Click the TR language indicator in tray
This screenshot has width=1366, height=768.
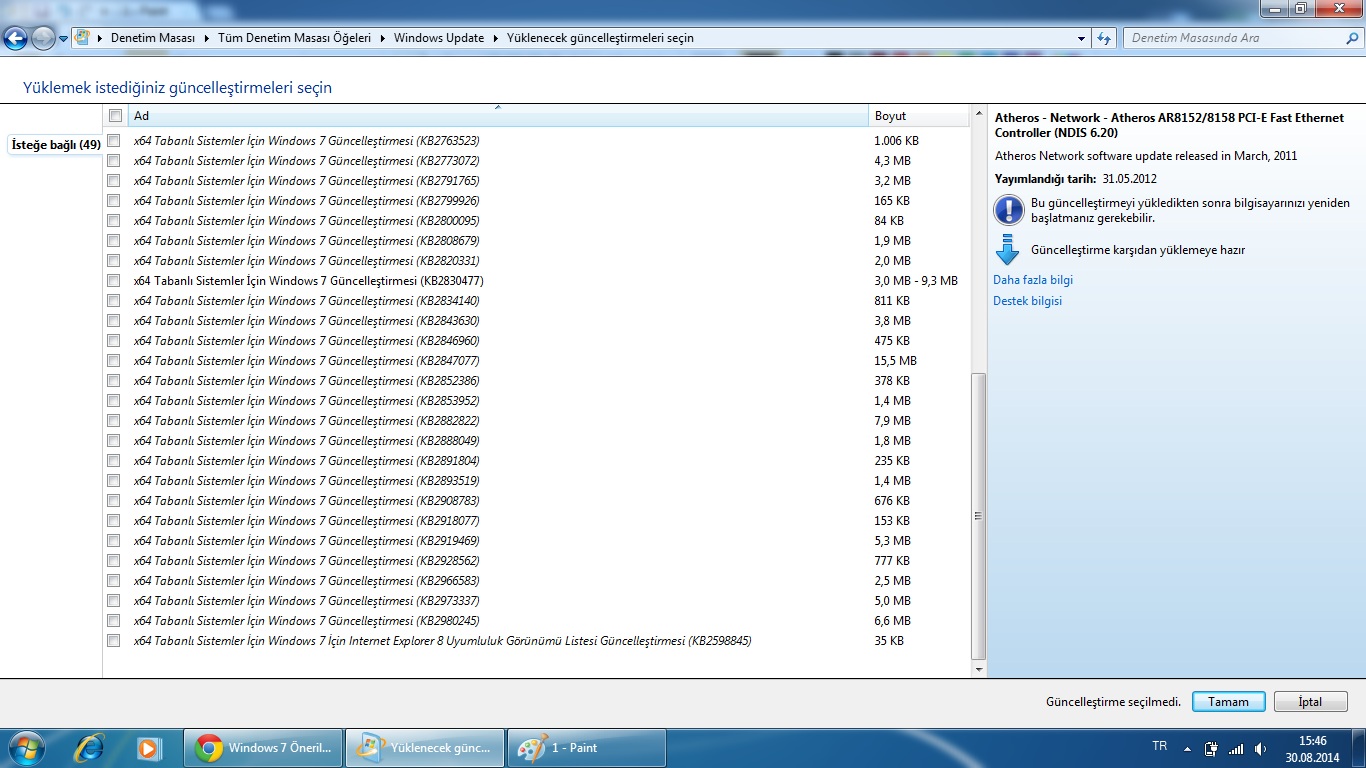[1160, 747]
